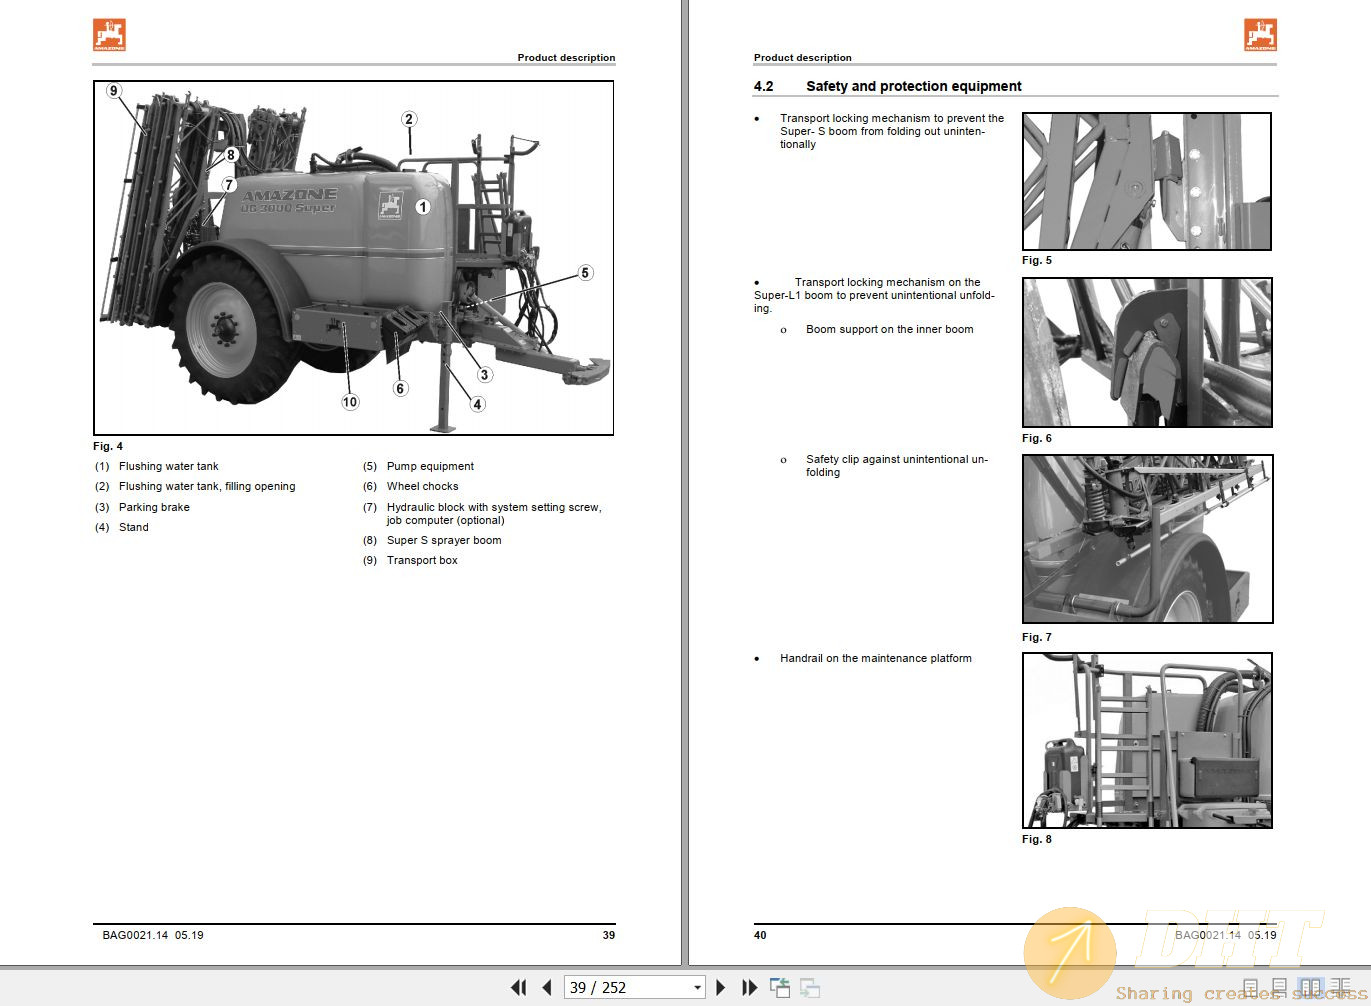1371x1006 pixels.
Task: Click the Fig. 5 transport locking photo
Action: pos(1147,181)
